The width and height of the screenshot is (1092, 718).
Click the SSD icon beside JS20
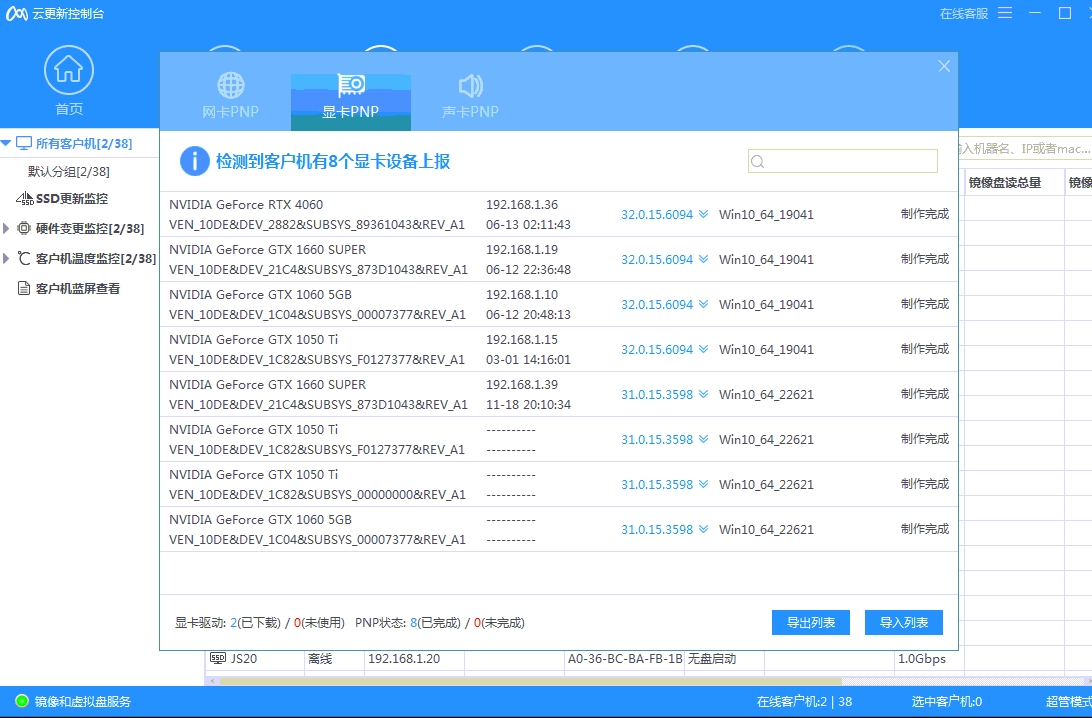[x=218, y=658]
